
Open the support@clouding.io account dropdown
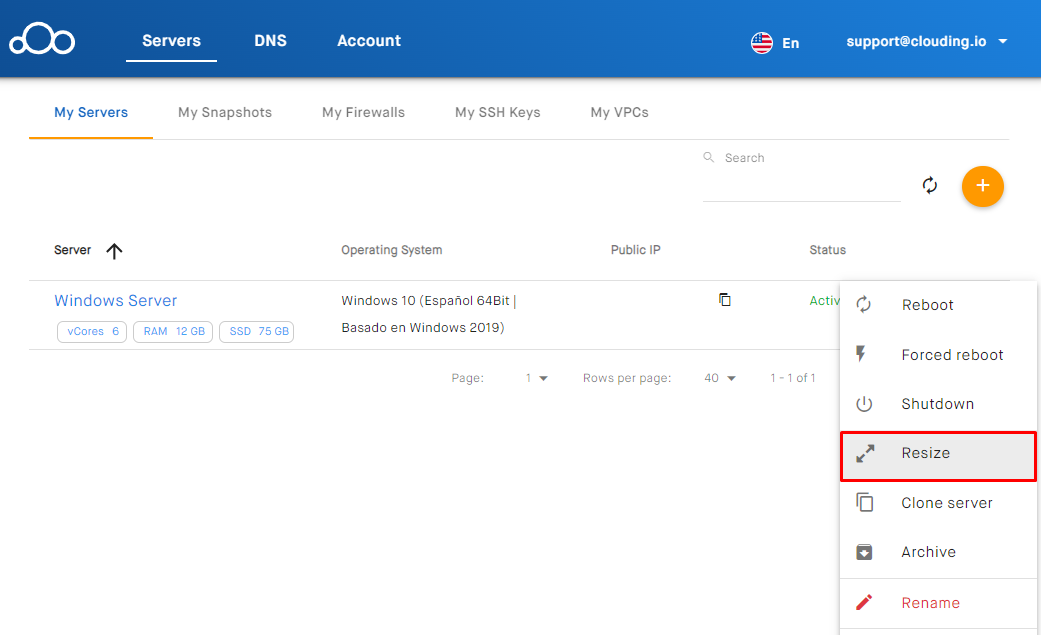click(926, 42)
